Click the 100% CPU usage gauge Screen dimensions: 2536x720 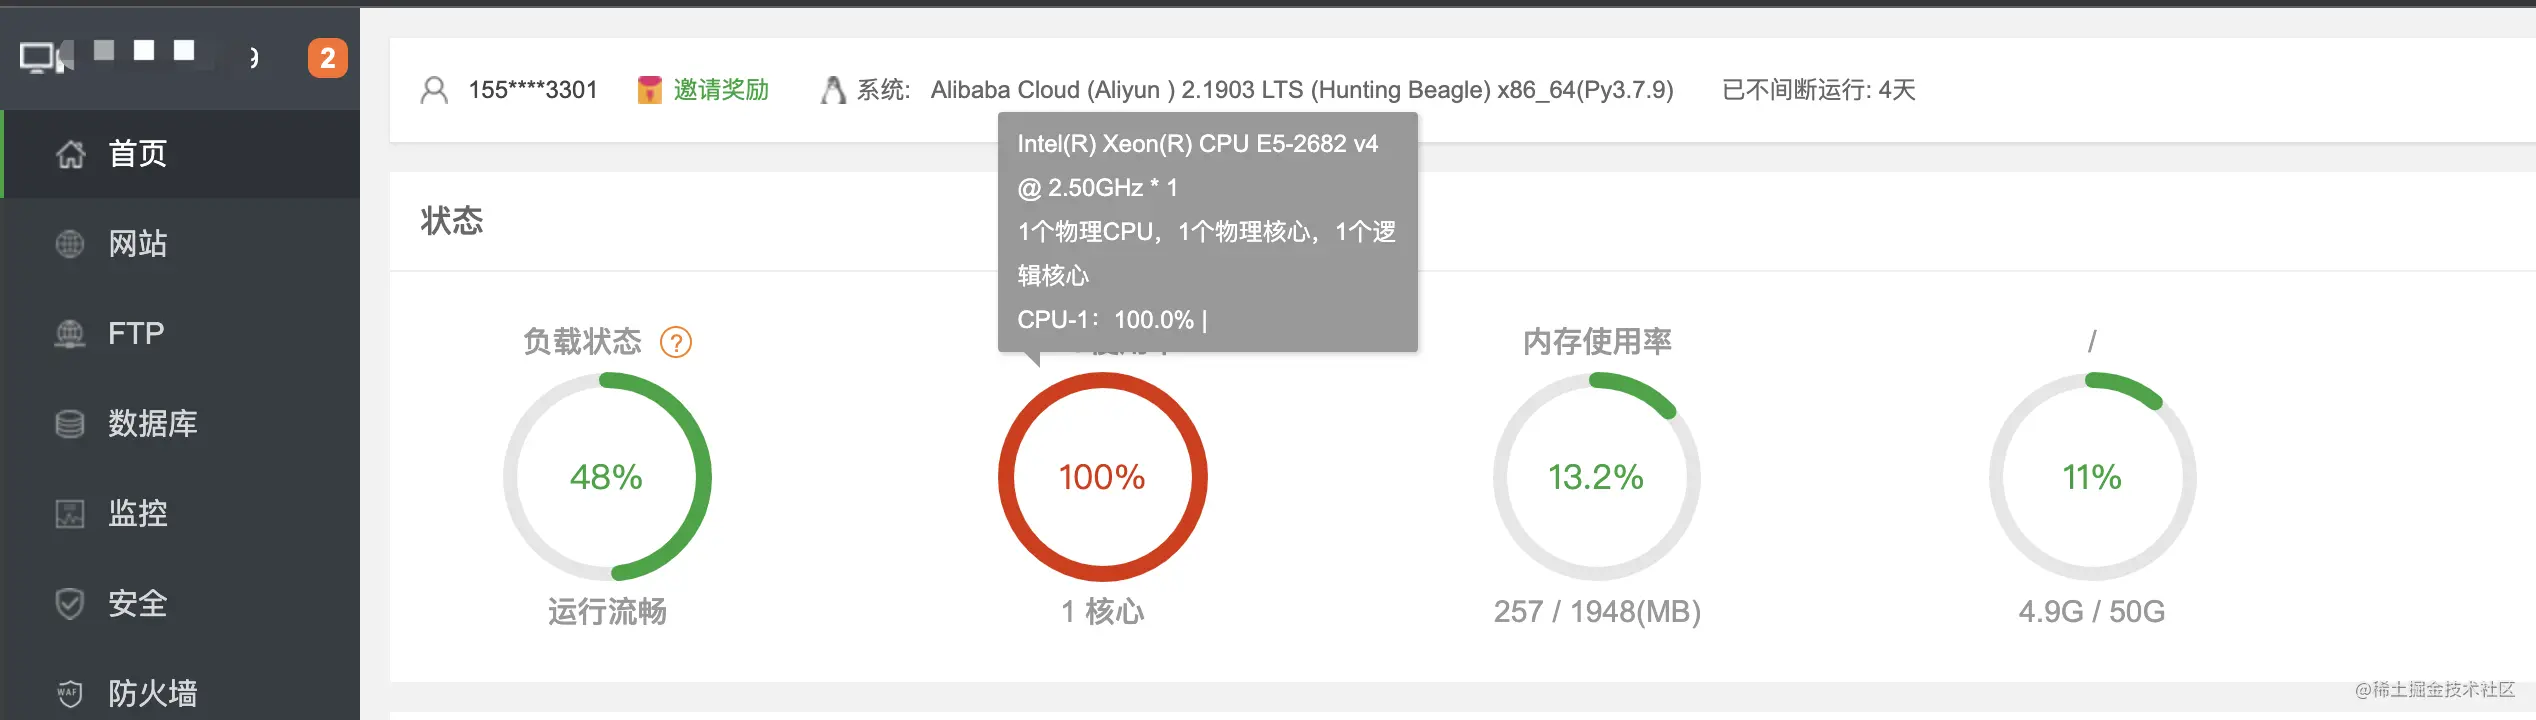click(x=1103, y=477)
